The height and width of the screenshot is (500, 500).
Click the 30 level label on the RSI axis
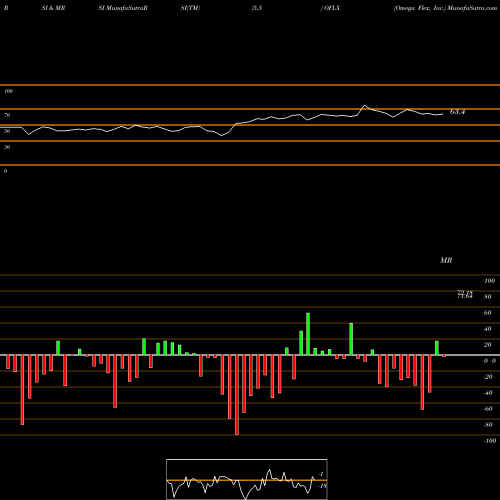coord(7,147)
